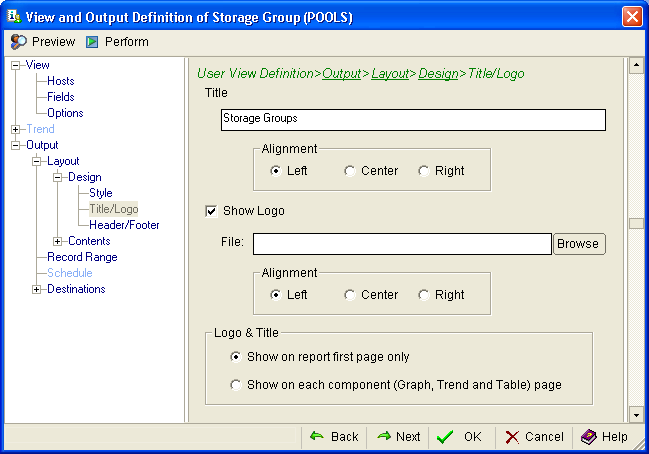Click the Perform play icon
This screenshot has height=454, width=649.
click(x=92, y=42)
